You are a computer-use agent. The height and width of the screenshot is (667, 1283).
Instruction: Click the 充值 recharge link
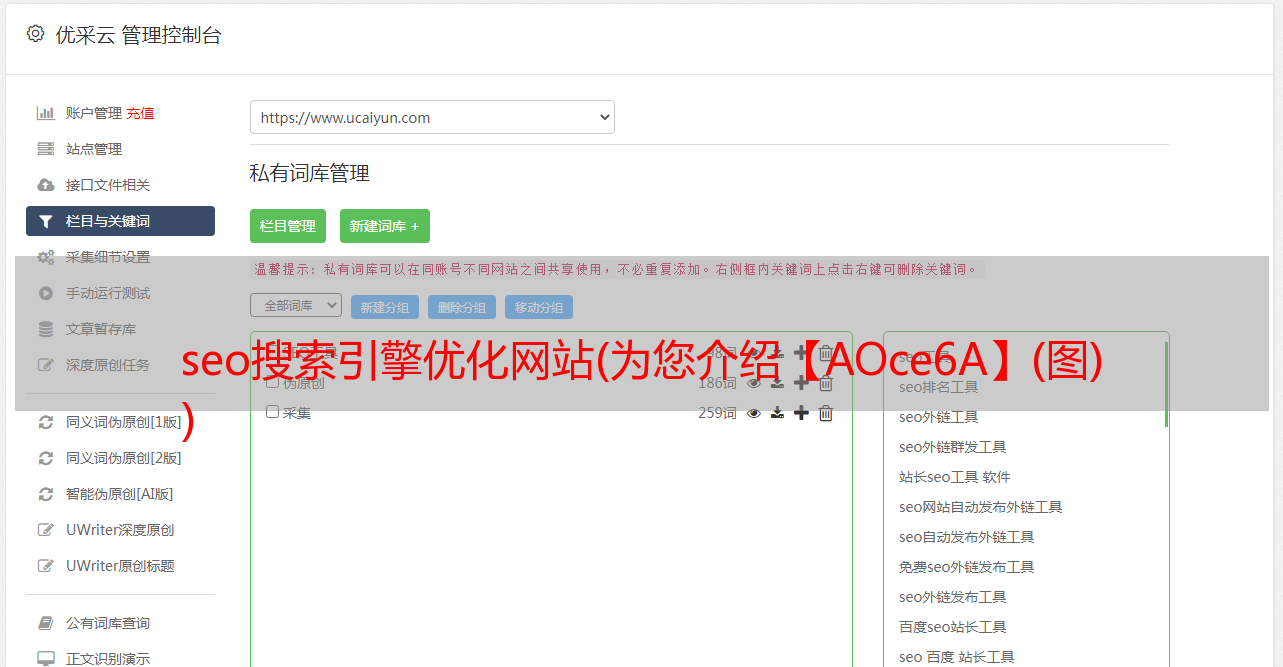(x=140, y=113)
